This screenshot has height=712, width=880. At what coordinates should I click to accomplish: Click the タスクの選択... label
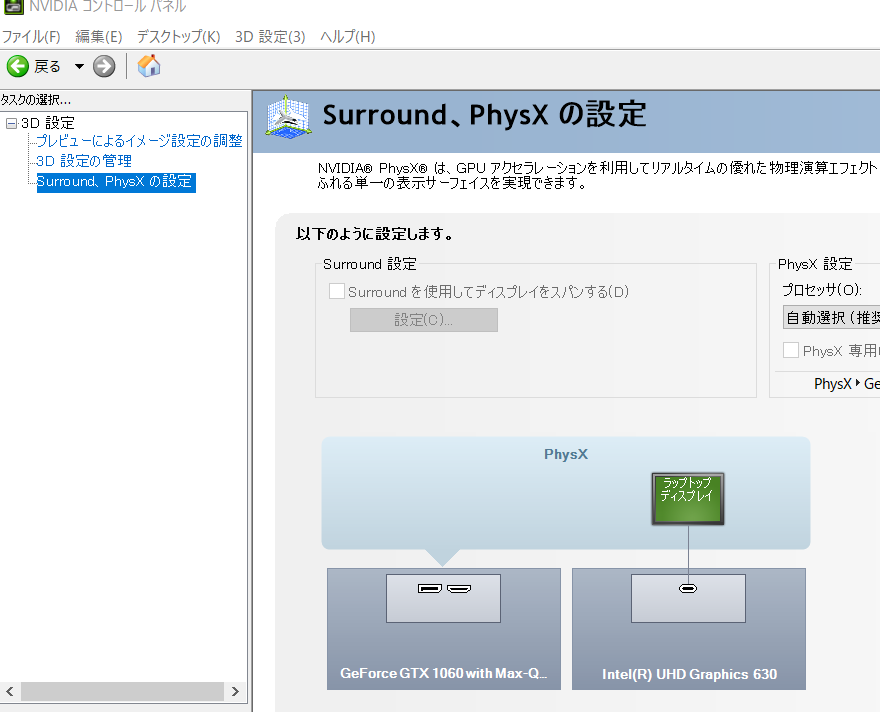36,100
